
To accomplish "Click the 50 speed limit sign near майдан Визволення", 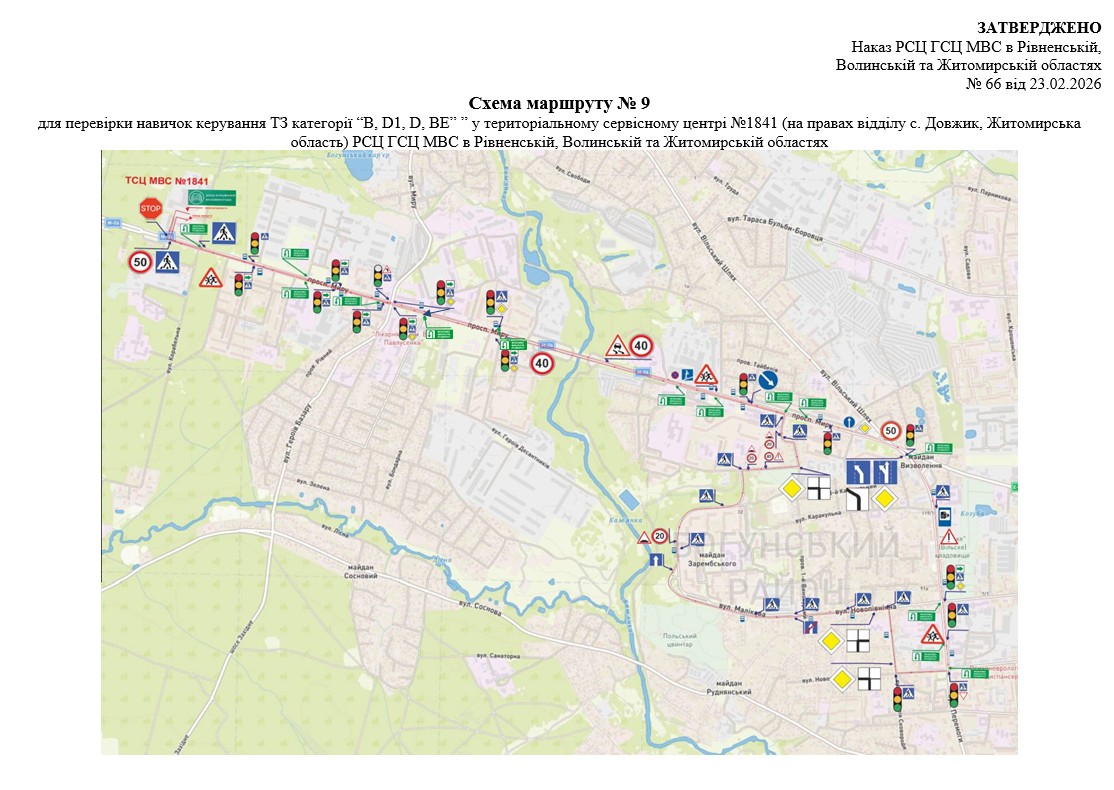I will point(890,431).
